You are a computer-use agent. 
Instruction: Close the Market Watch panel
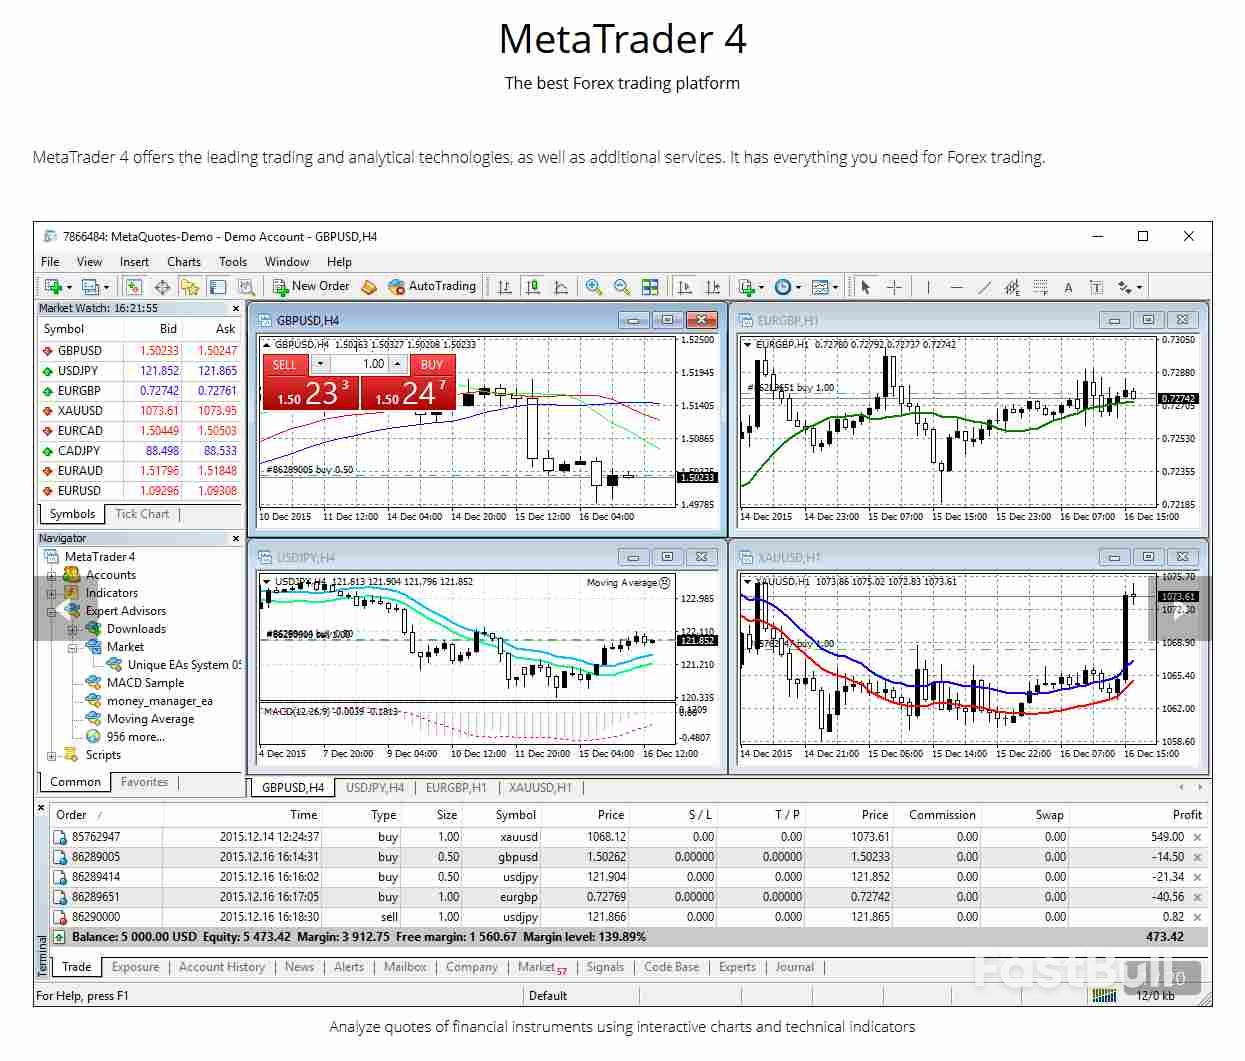point(236,309)
